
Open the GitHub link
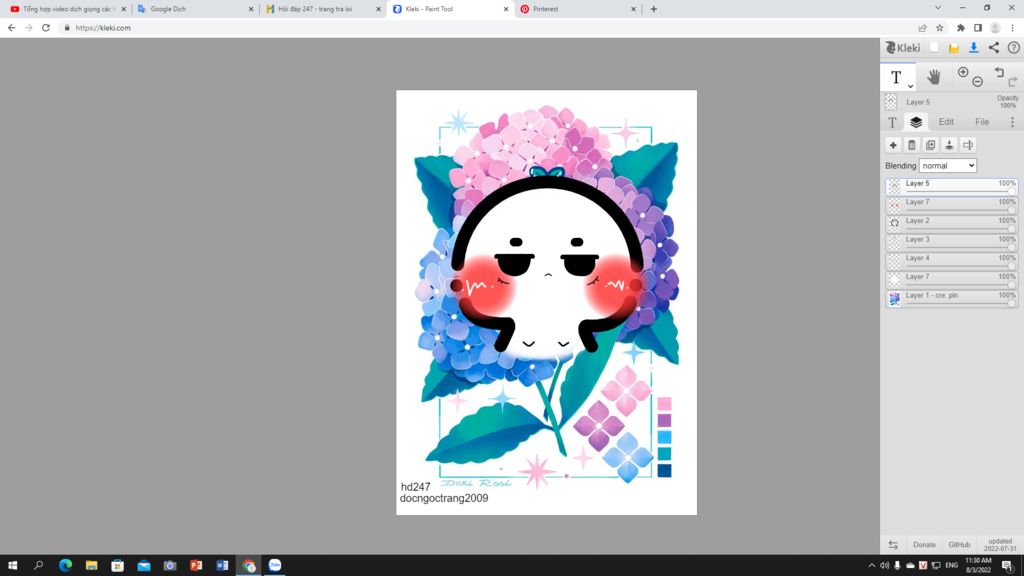(x=959, y=545)
